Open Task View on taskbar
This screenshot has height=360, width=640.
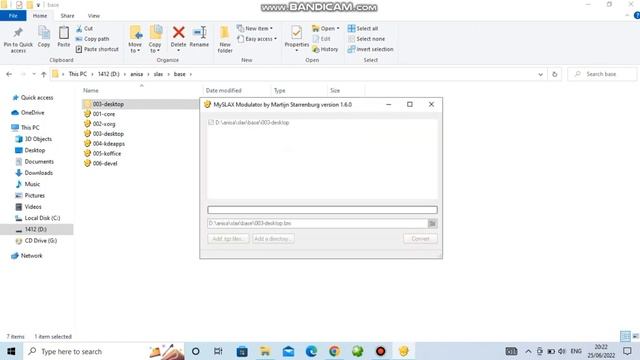pos(218,351)
